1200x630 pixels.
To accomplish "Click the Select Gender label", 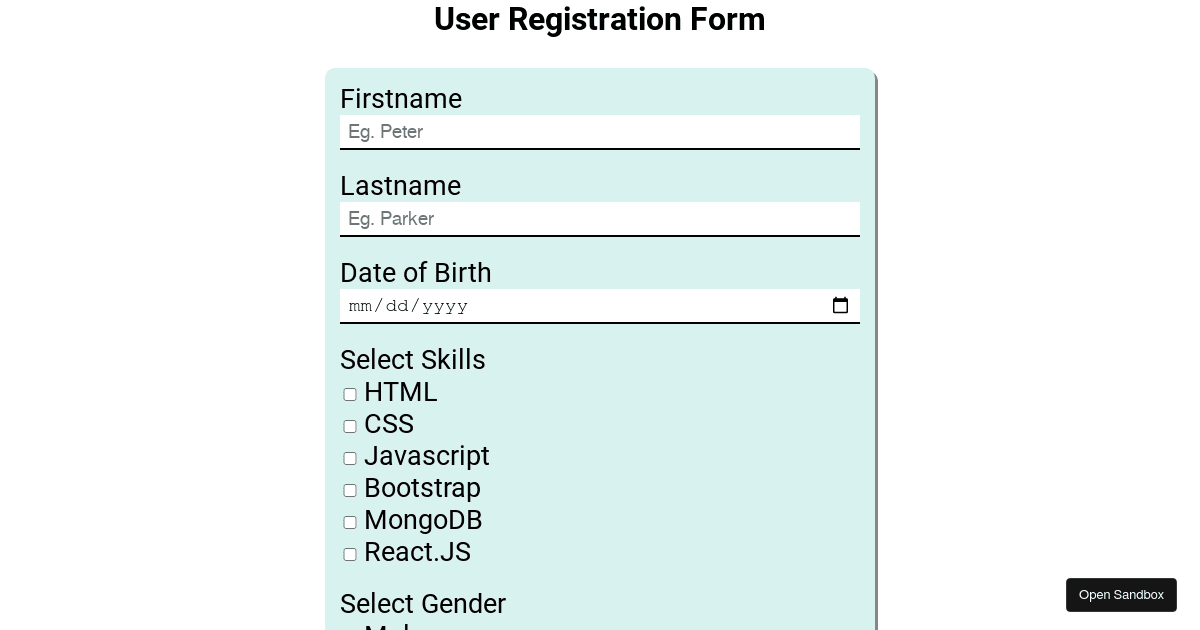I will coord(423,604).
